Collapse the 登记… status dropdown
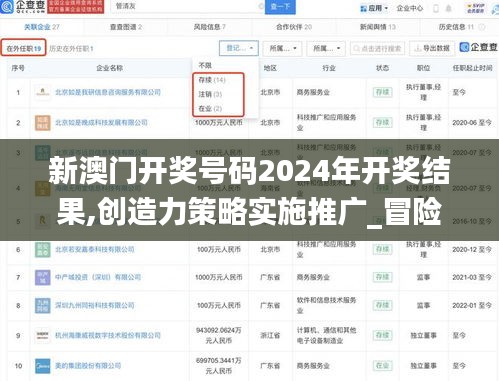Viewport: 499px width, 381px height. [x=239, y=48]
